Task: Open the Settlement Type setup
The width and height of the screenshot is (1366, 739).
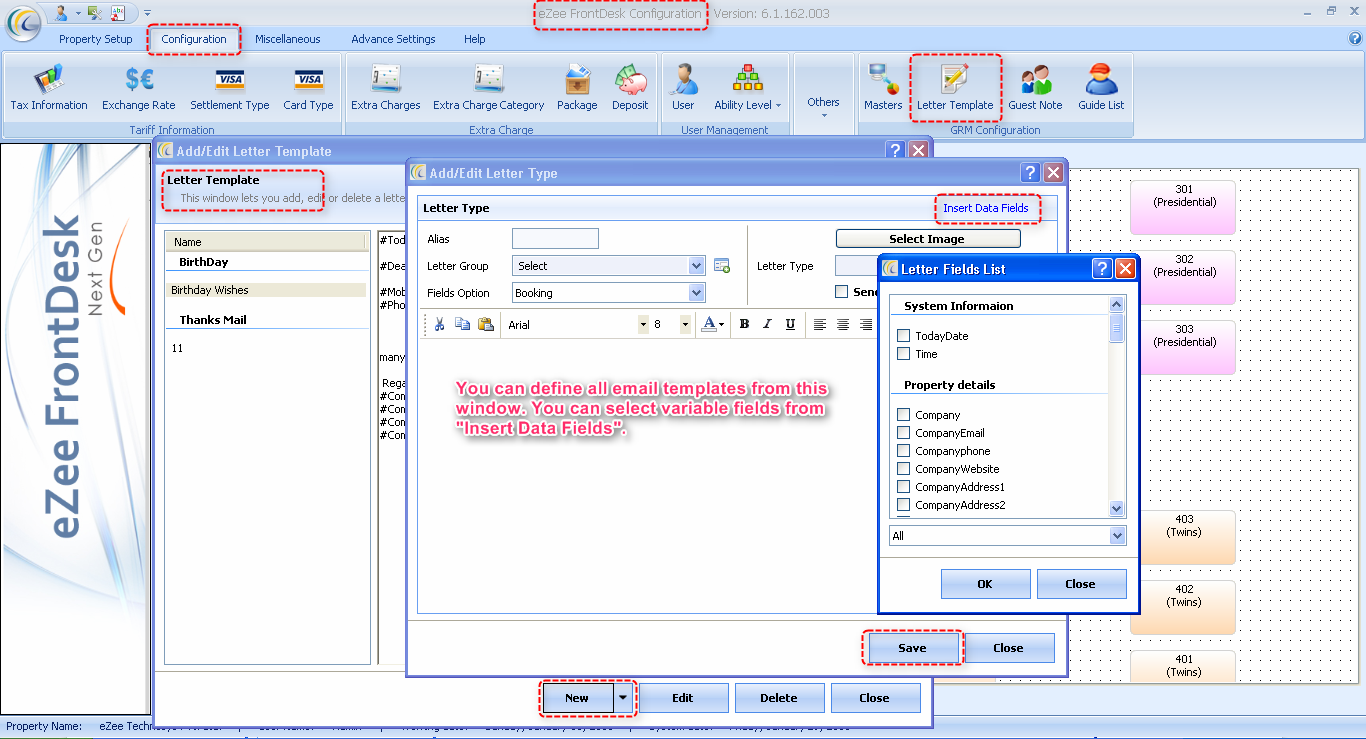Action: click(230, 87)
